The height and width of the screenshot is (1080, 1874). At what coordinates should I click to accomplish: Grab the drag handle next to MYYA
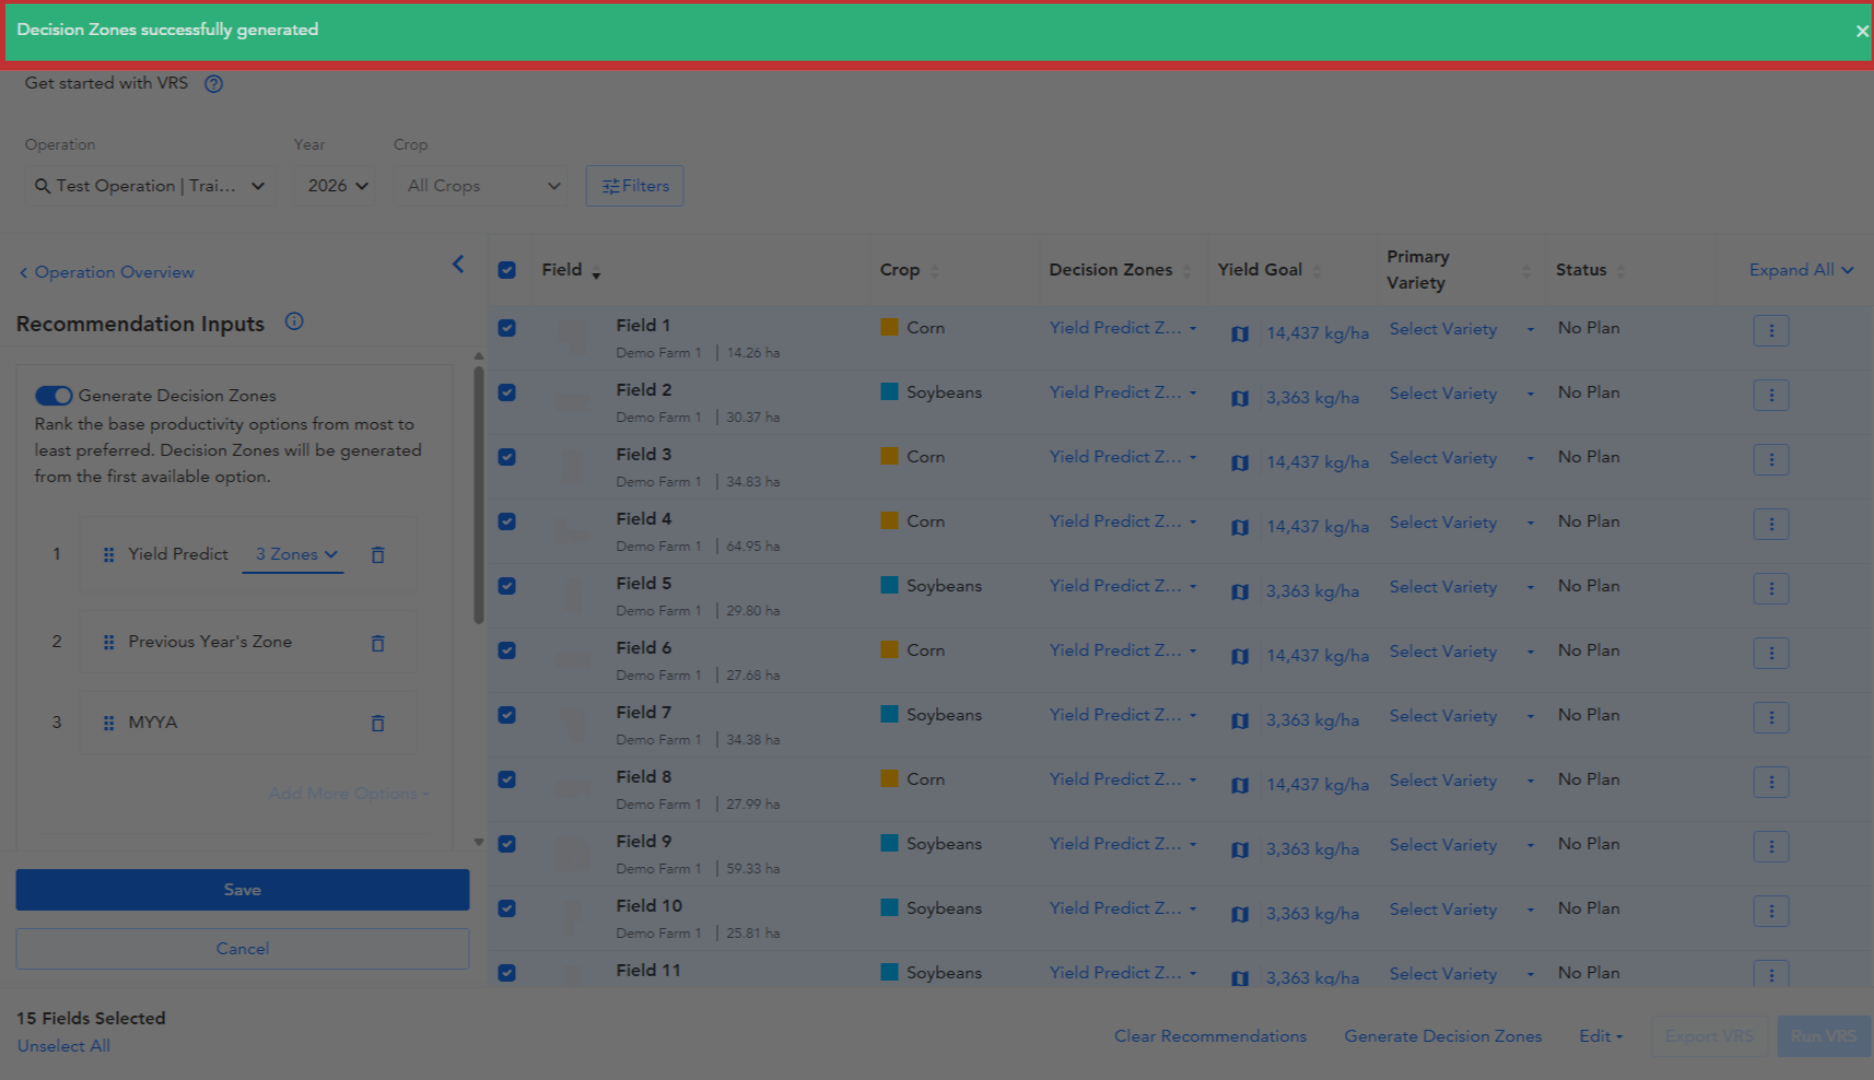109,723
